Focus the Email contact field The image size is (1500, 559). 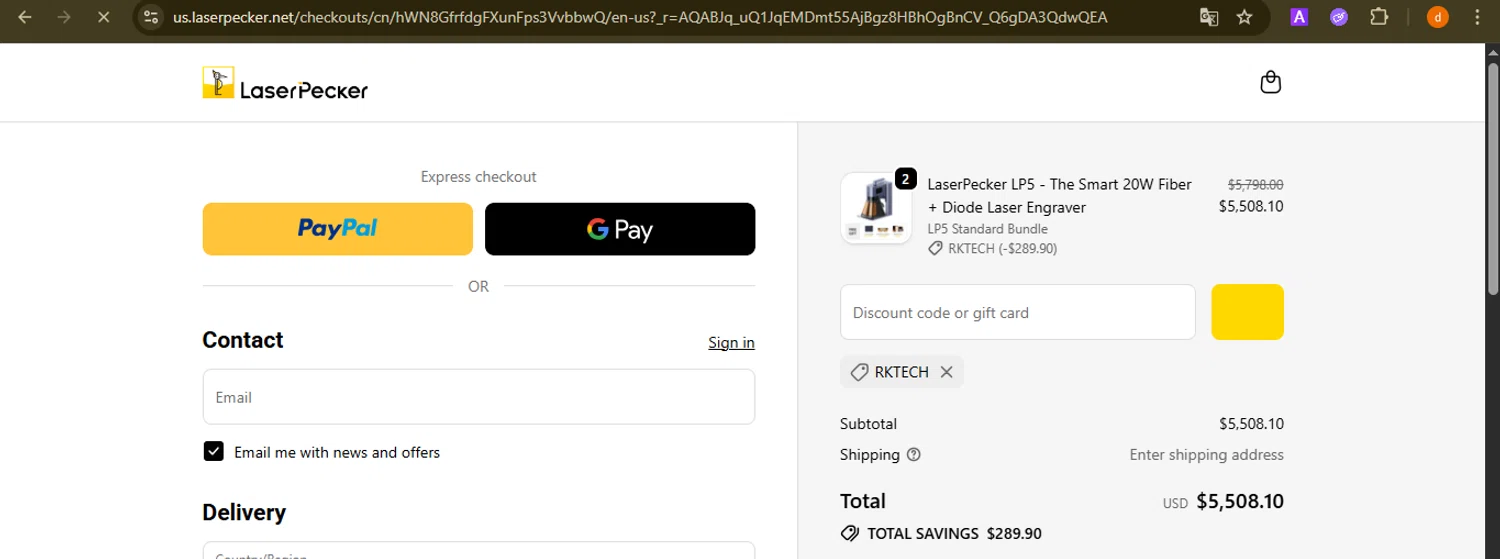click(x=479, y=397)
